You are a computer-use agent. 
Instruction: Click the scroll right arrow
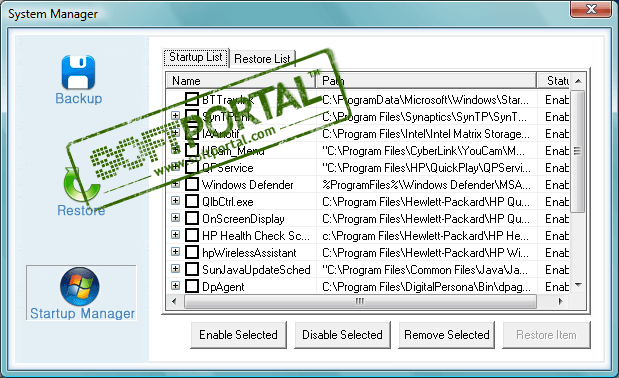(x=560, y=301)
